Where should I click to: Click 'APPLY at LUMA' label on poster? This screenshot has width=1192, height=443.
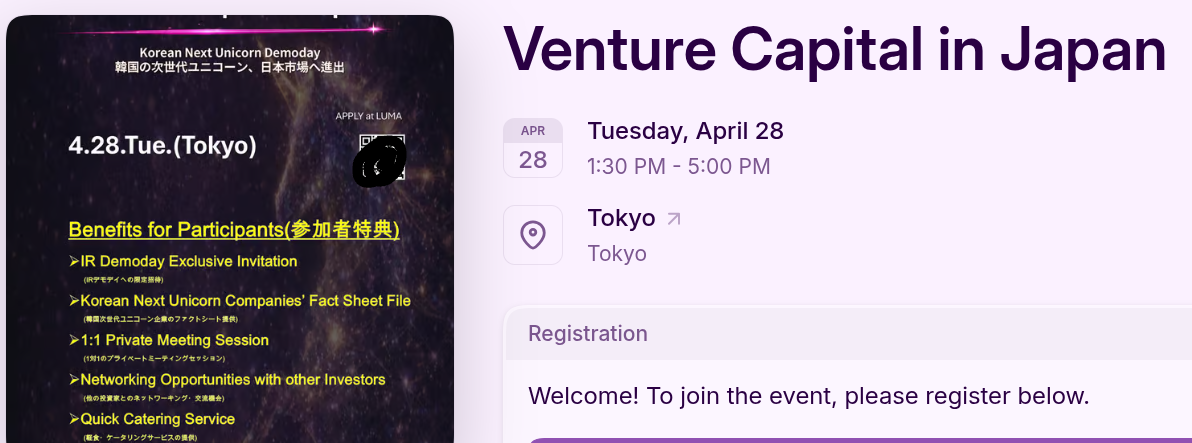tap(369, 116)
